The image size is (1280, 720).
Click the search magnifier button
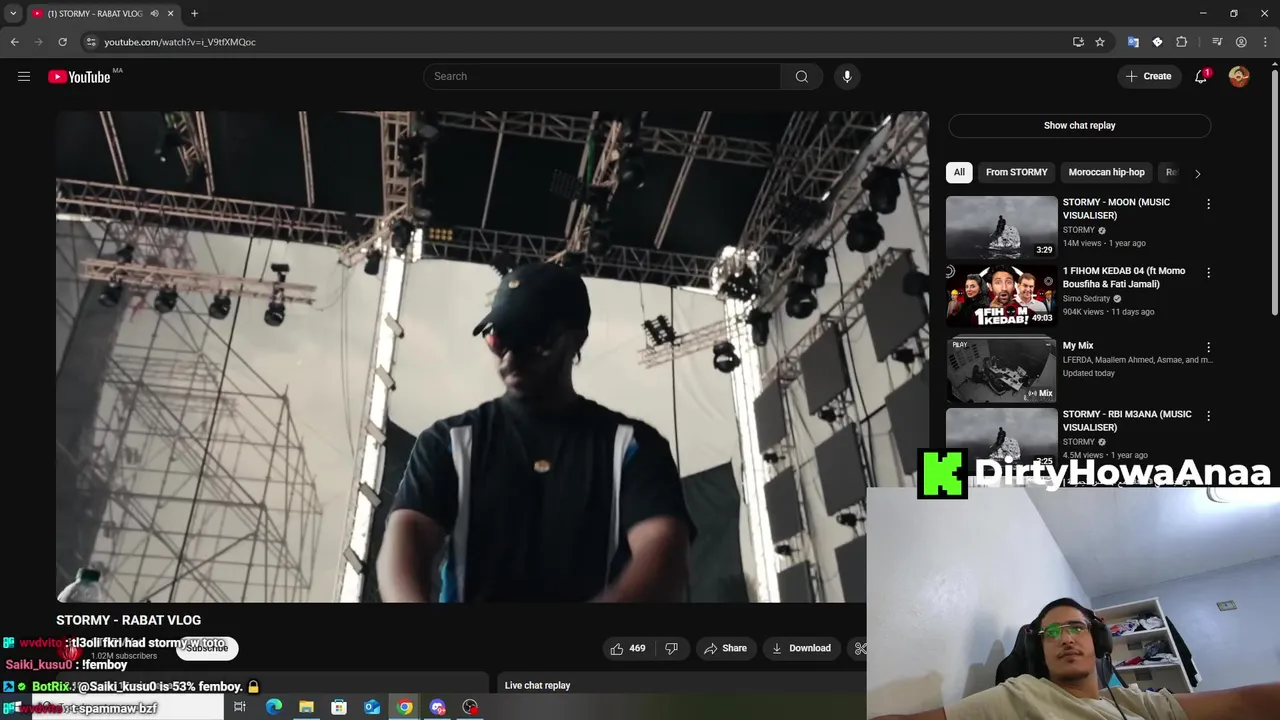pos(801,76)
